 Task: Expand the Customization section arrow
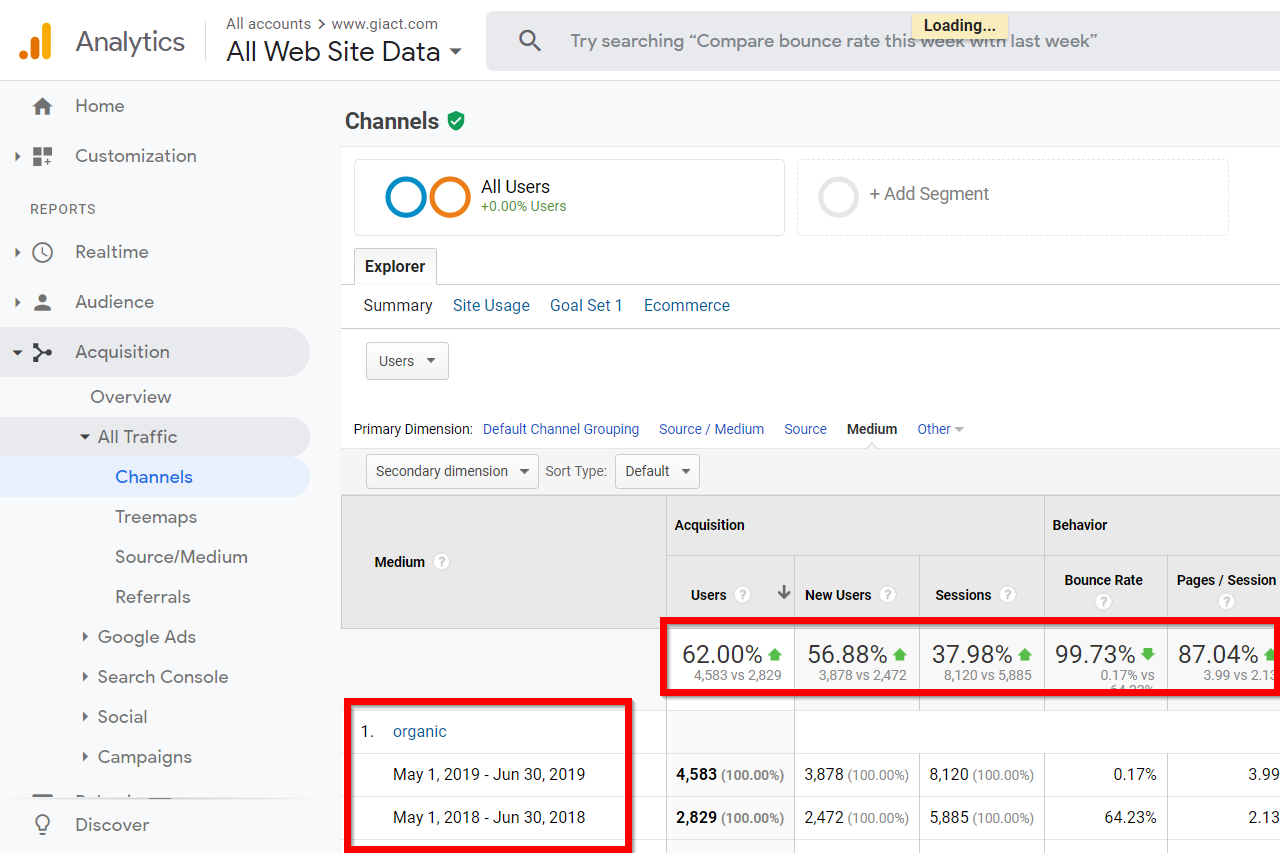tap(17, 156)
